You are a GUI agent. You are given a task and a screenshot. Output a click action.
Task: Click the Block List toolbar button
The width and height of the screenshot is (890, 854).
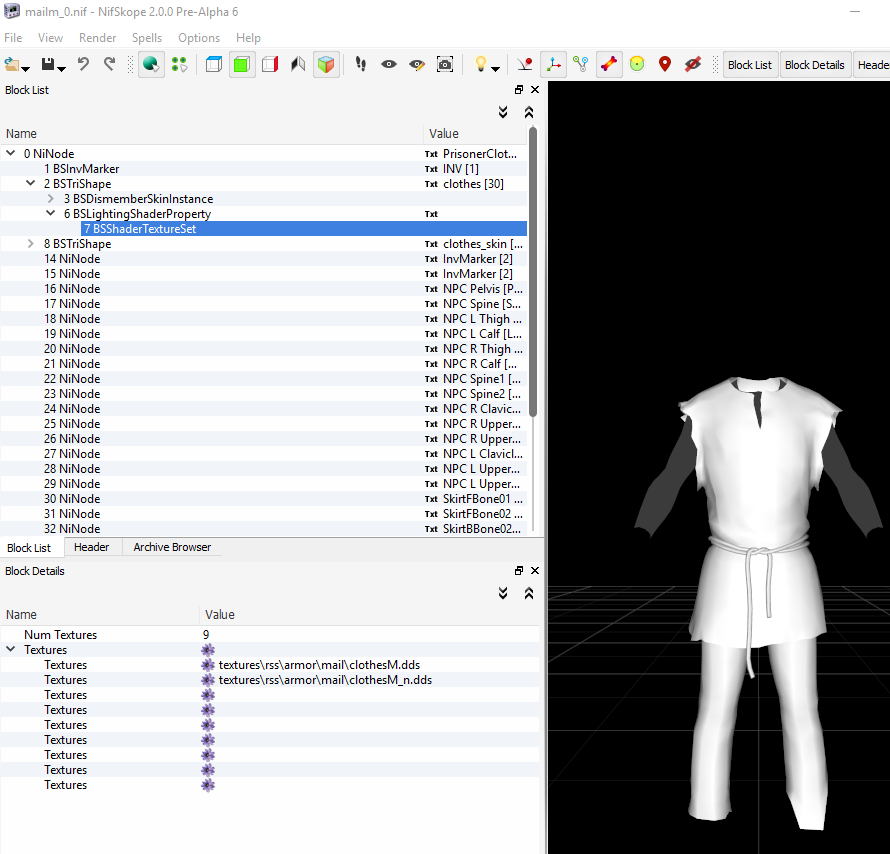[749, 65]
